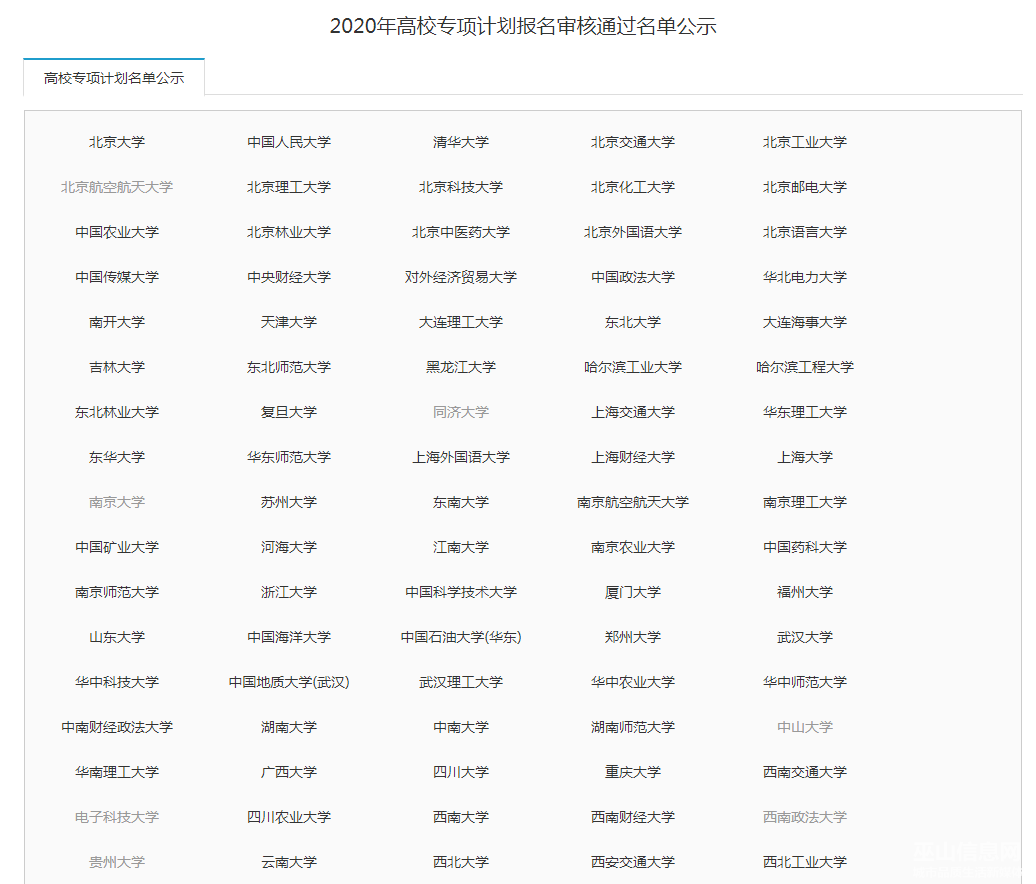Open 电子科技大学
The height and width of the screenshot is (884, 1036).
click(117, 816)
